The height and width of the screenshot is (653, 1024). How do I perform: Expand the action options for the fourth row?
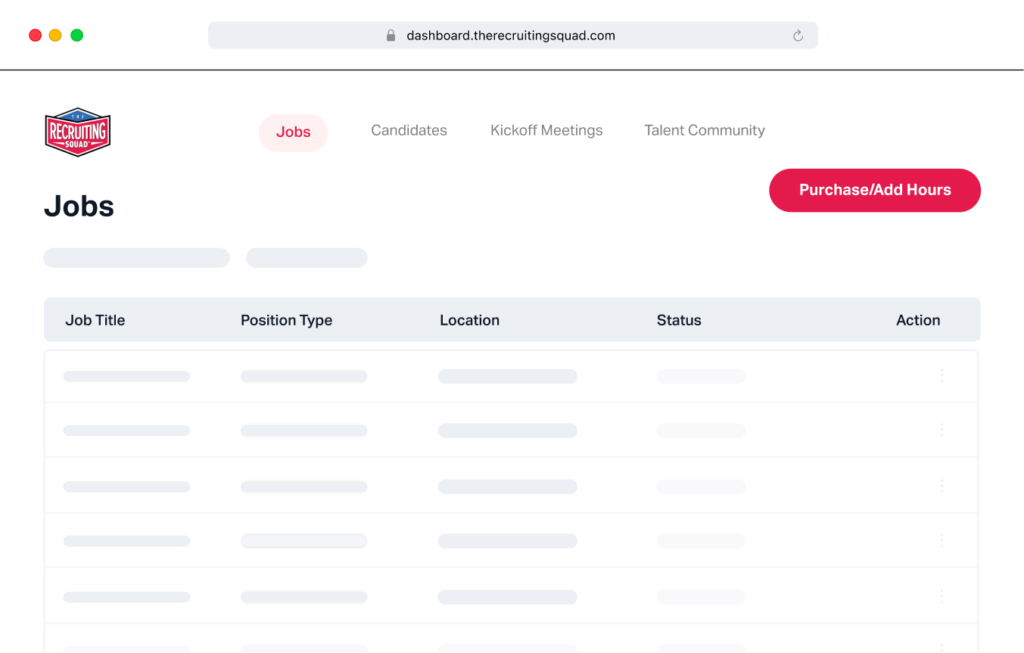941,540
